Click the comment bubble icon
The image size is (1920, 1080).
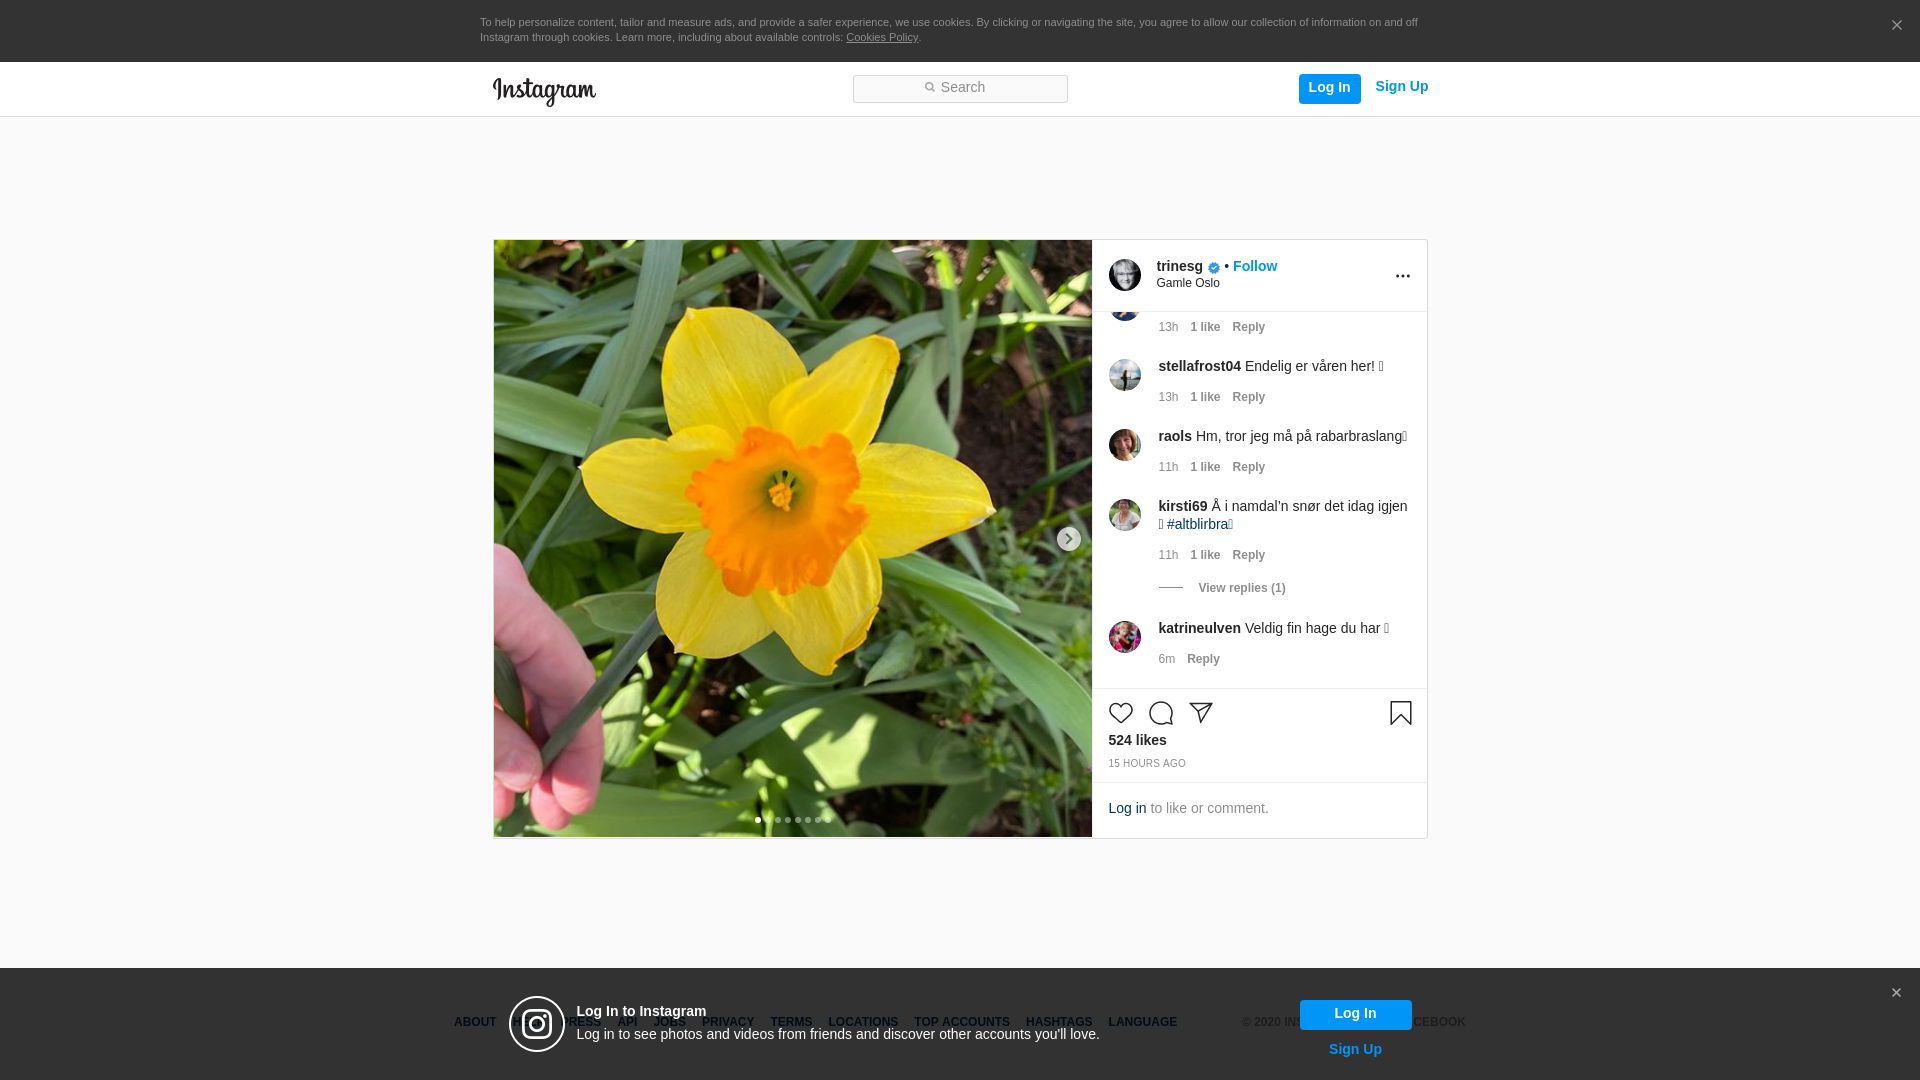tap(1160, 713)
